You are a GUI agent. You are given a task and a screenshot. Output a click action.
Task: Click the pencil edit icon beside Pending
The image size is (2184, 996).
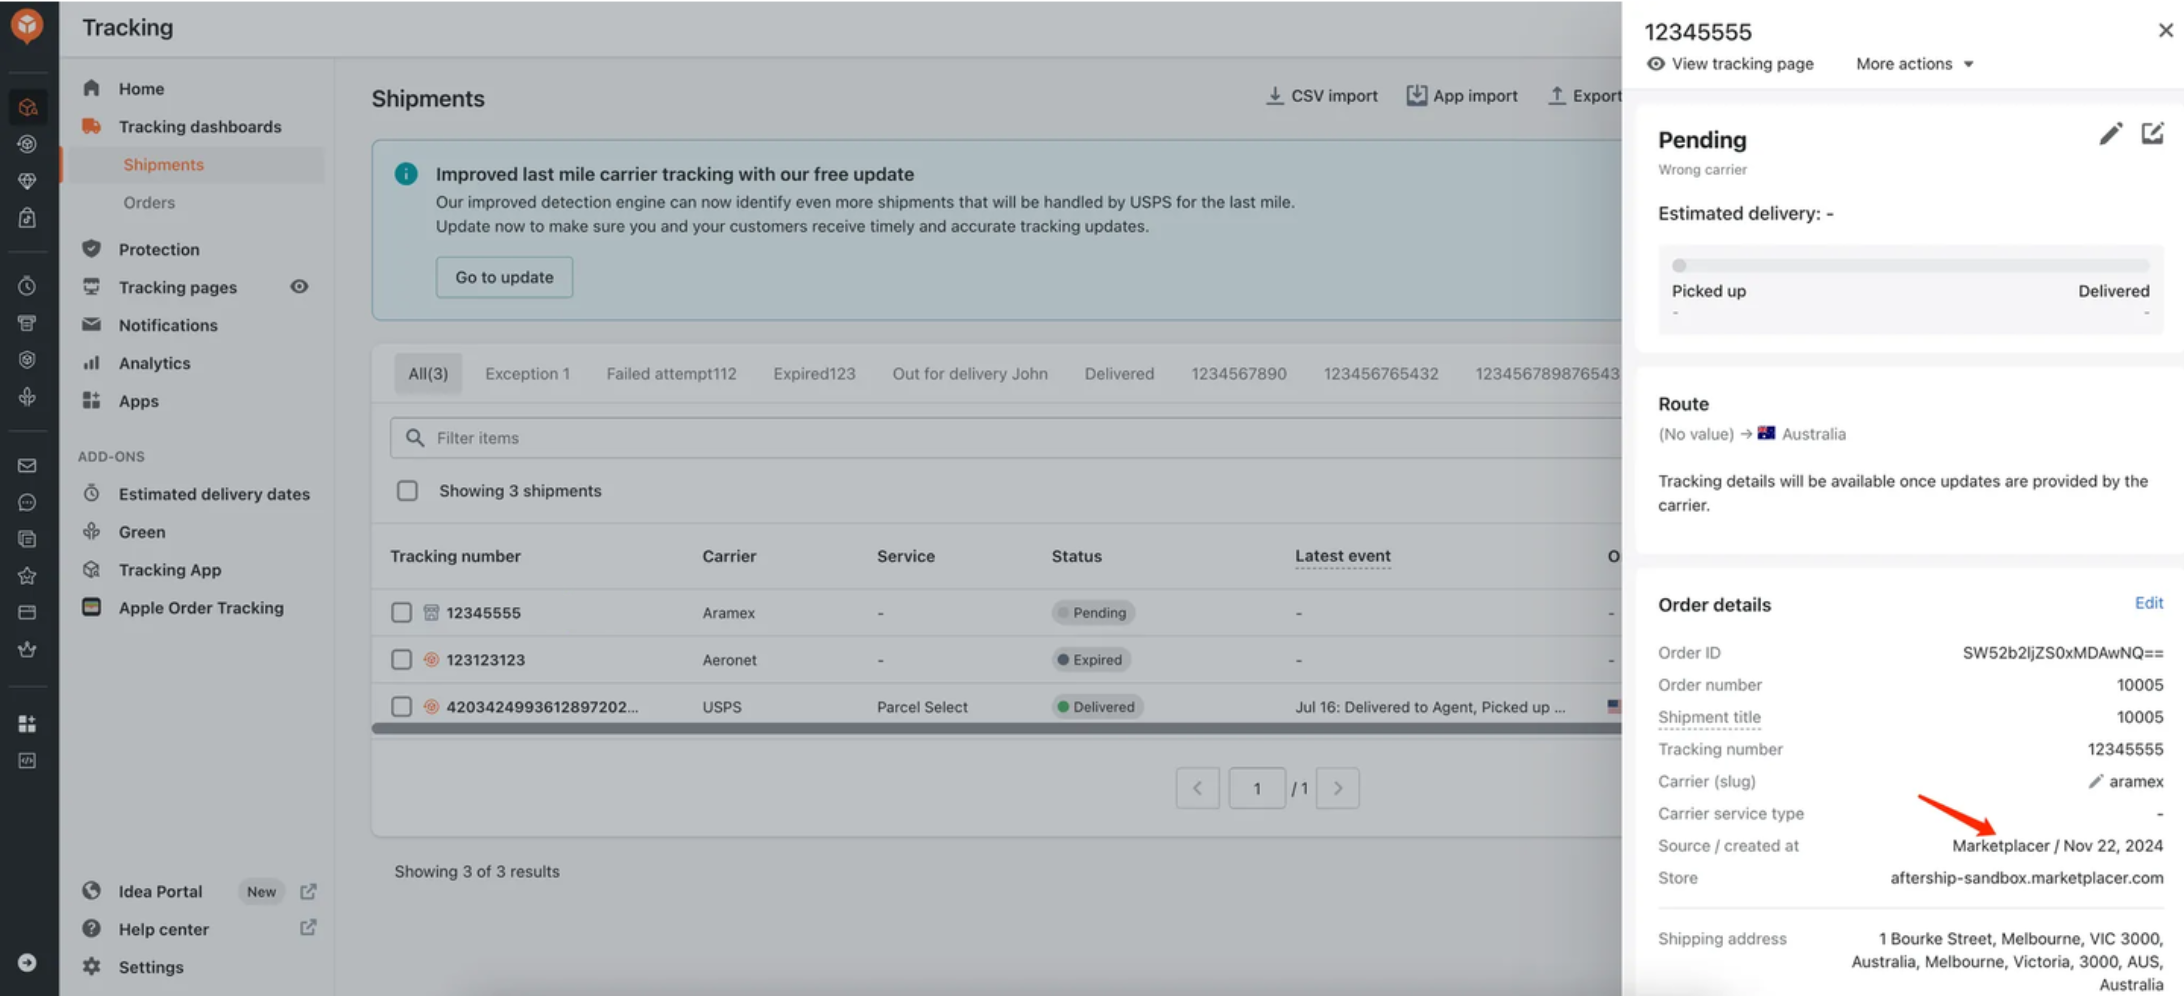point(2110,135)
